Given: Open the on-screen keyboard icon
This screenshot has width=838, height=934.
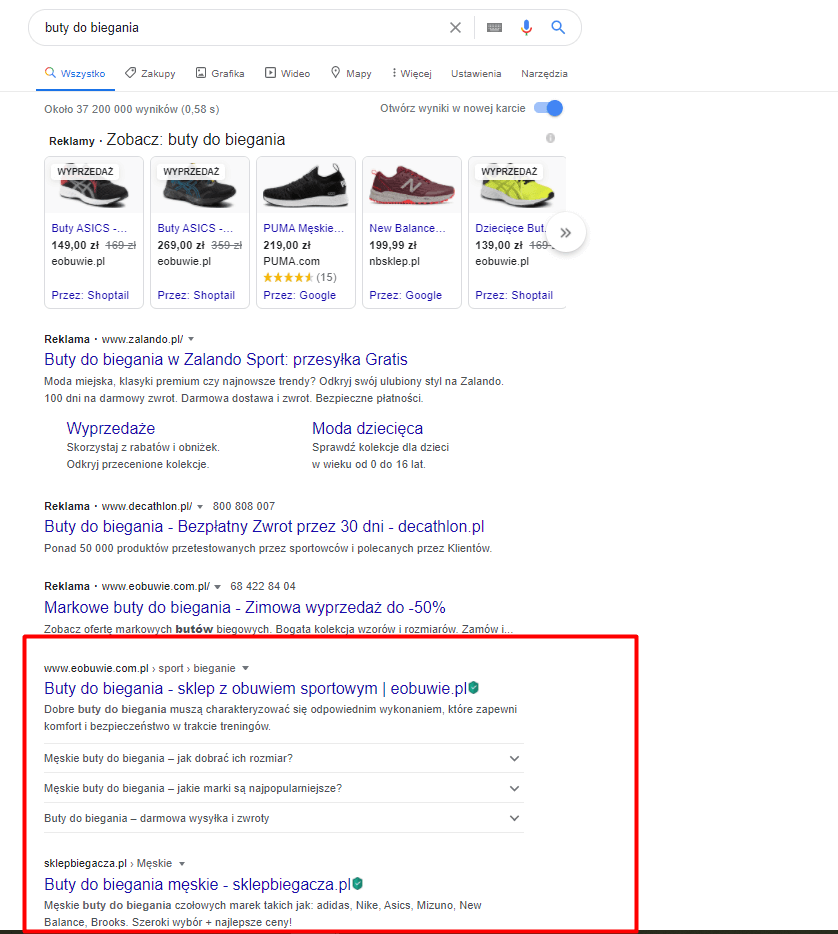Looking at the screenshot, I should pyautogui.click(x=494, y=28).
